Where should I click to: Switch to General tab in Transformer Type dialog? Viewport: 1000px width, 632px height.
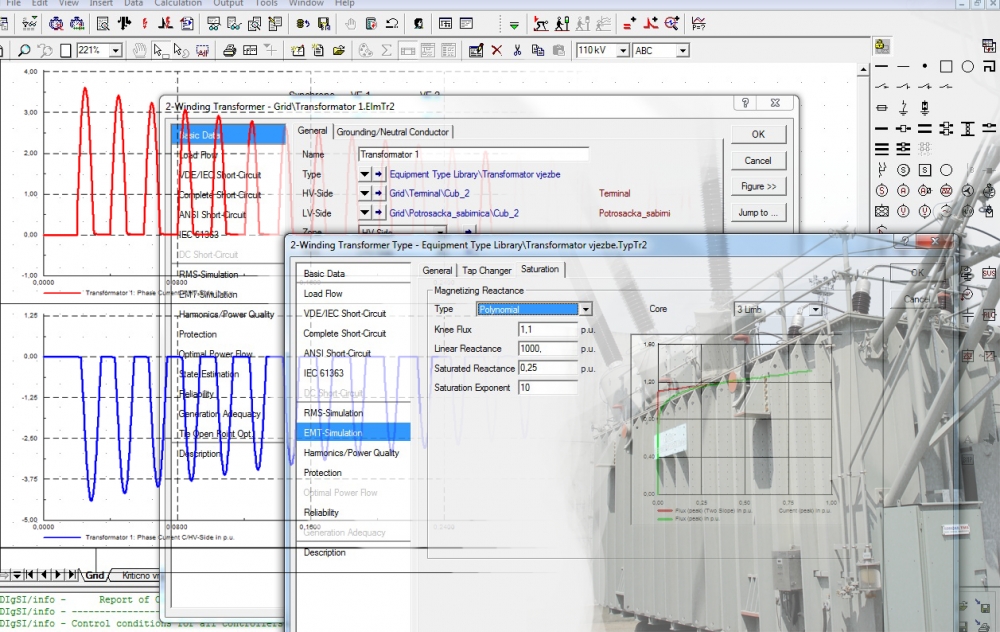(437, 270)
